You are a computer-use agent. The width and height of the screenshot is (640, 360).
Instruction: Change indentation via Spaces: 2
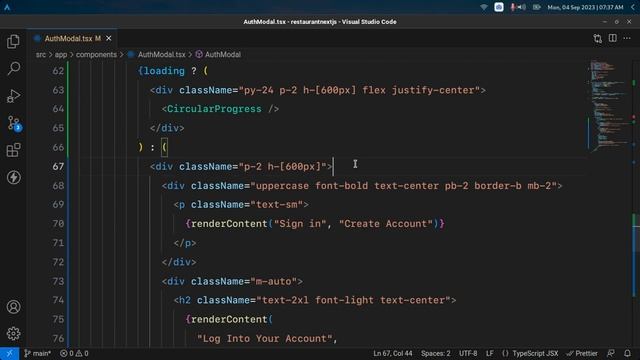(436, 353)
